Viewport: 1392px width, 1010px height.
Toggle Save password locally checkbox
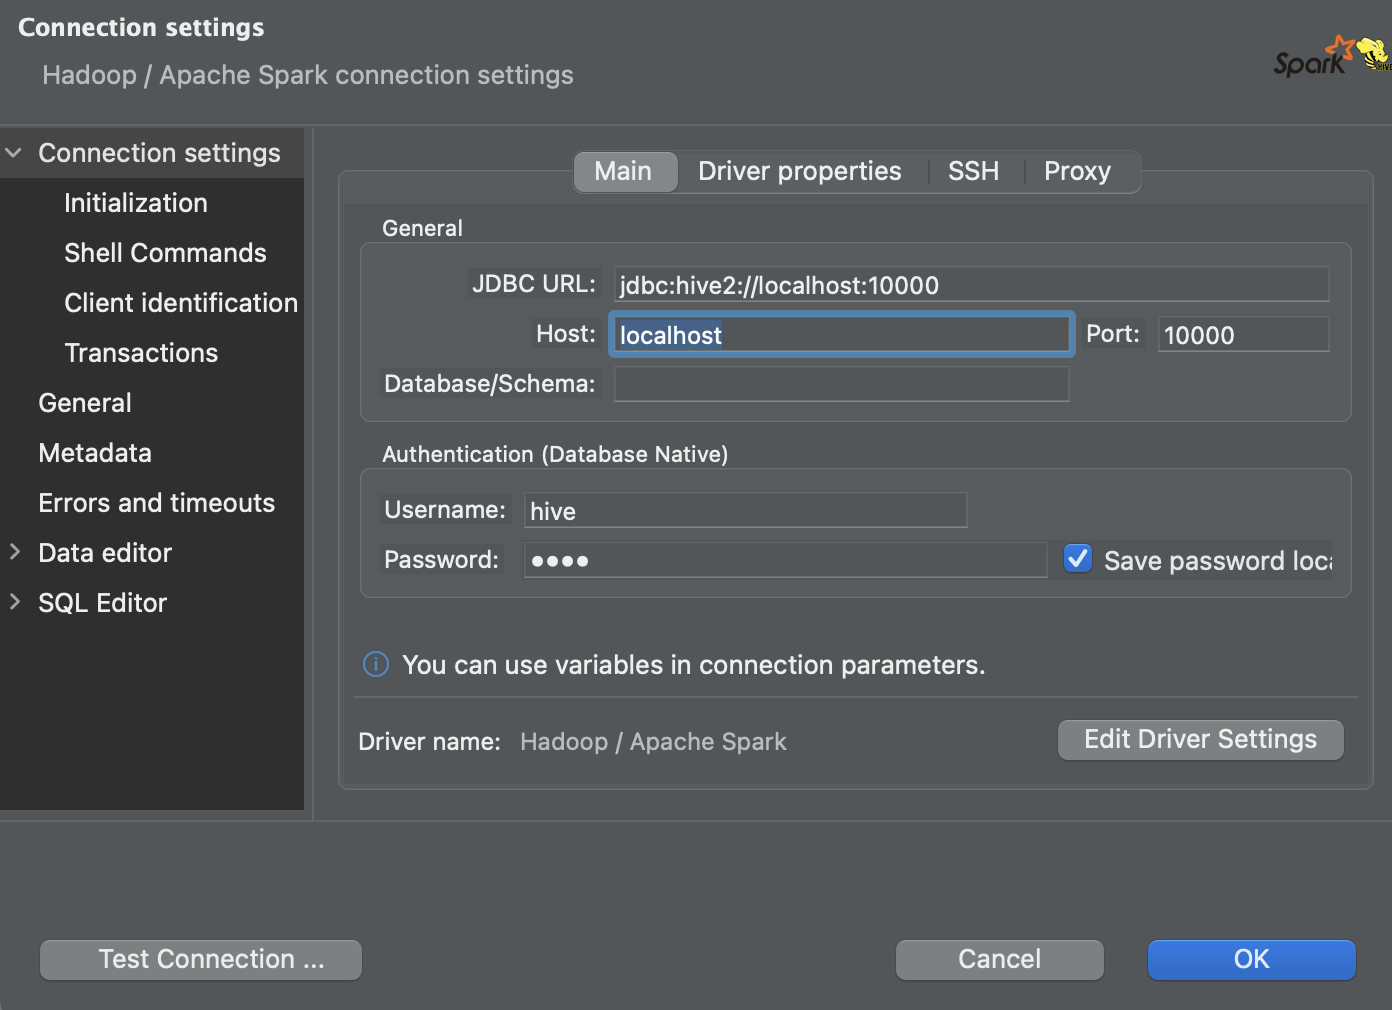click(1078, 559)
